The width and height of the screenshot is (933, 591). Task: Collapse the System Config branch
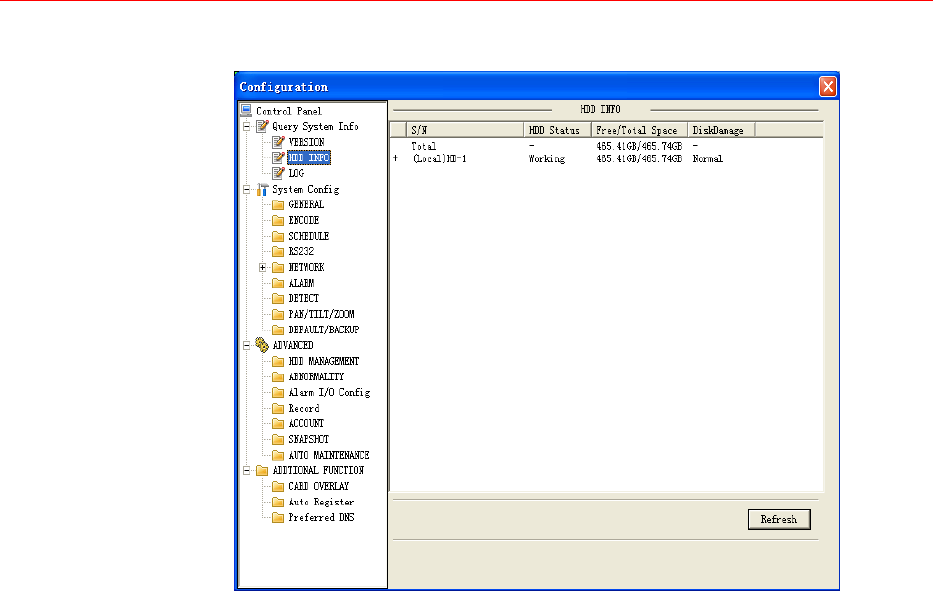click(x=247, y=190)
